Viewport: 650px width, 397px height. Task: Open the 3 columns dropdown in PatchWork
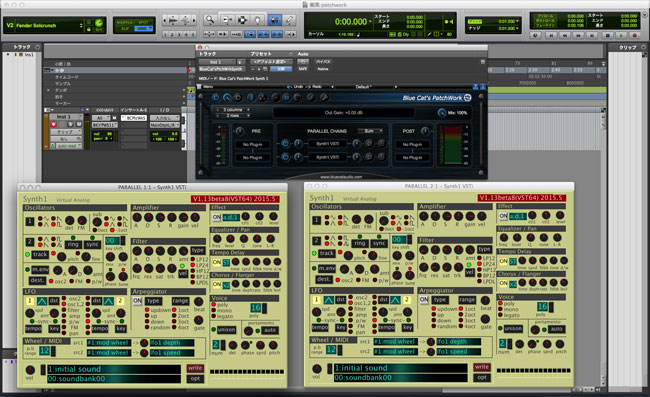[x=233, y=110]
